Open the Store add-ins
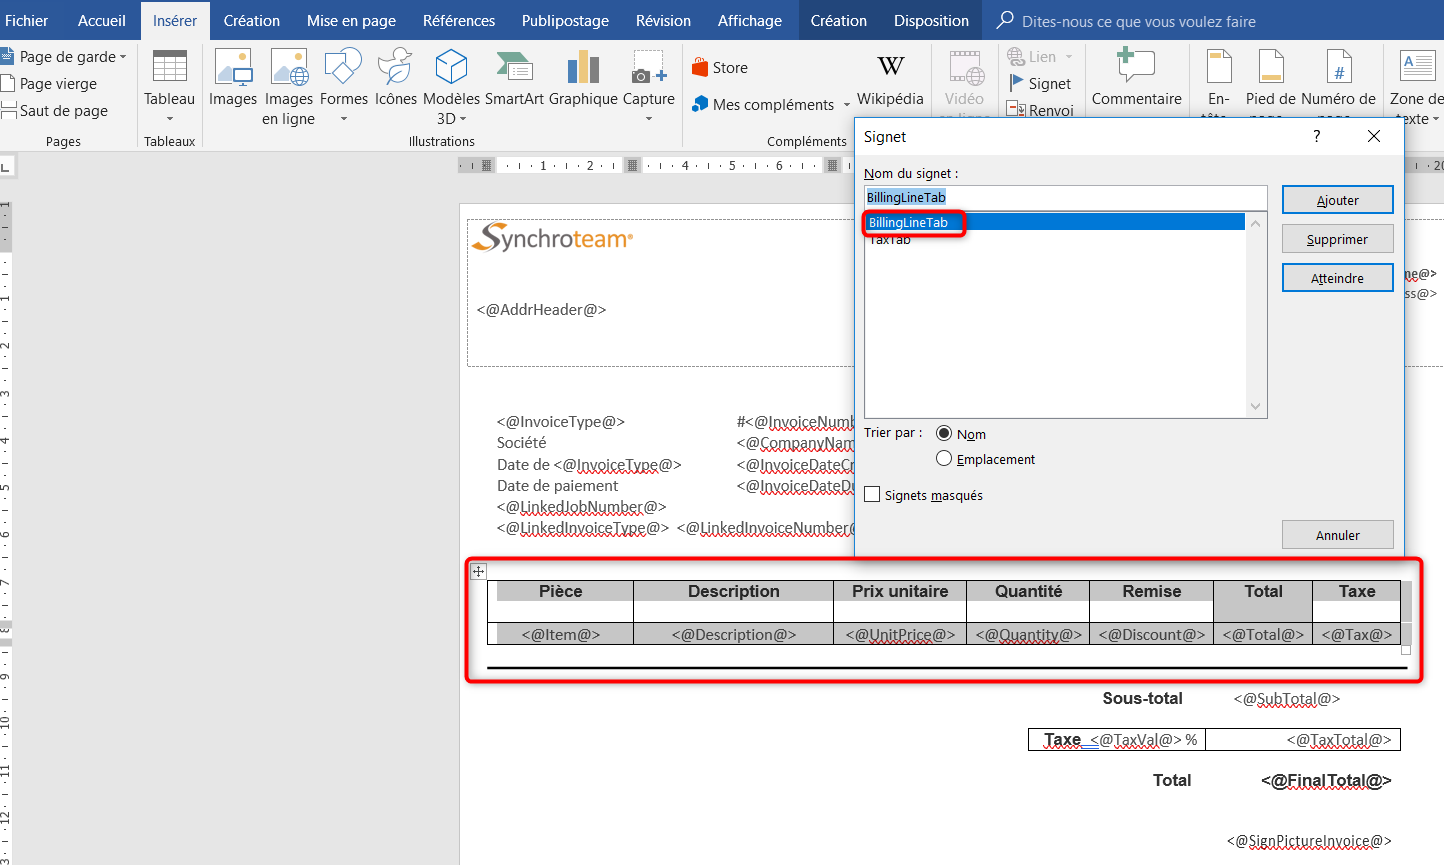This screenshot has height=865, width=1444. click(720, 68)
